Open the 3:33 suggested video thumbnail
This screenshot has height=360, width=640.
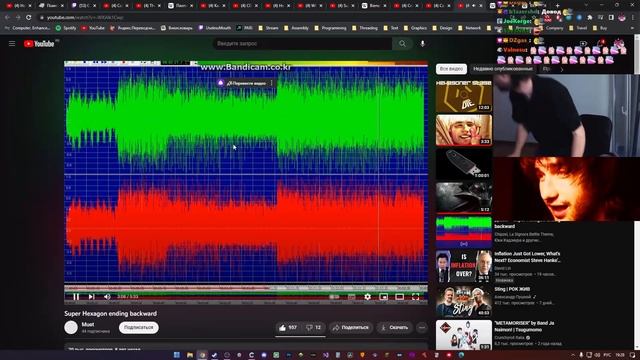tap(464, 130)
